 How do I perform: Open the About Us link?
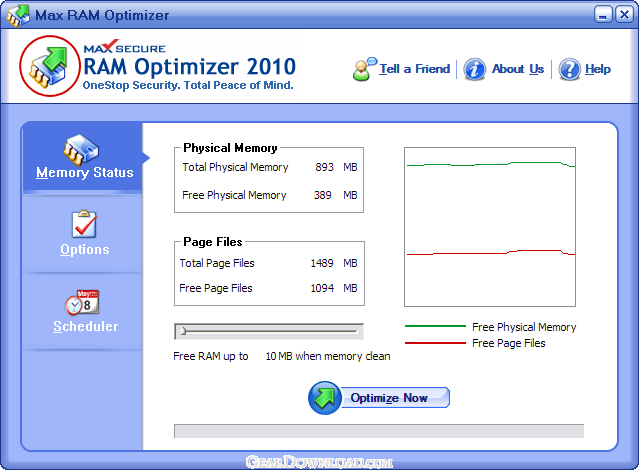518,69
